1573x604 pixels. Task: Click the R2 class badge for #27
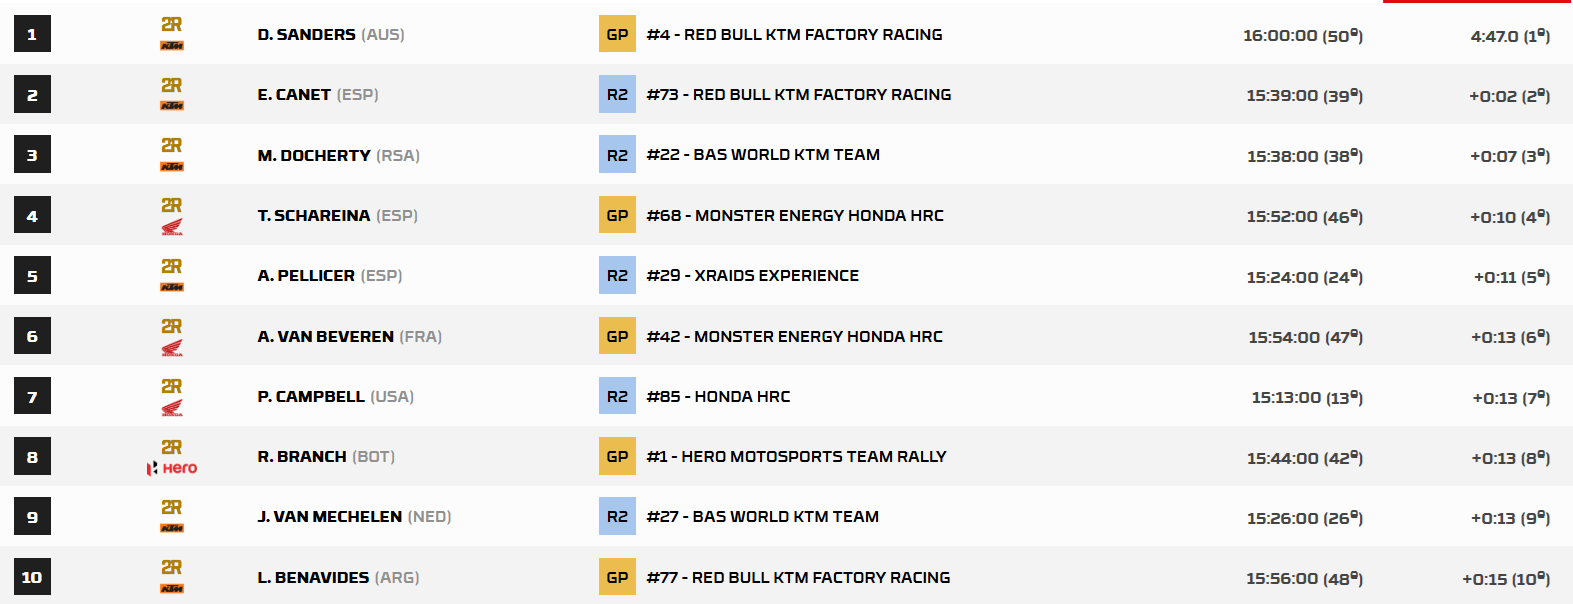(x=617, y=516)
